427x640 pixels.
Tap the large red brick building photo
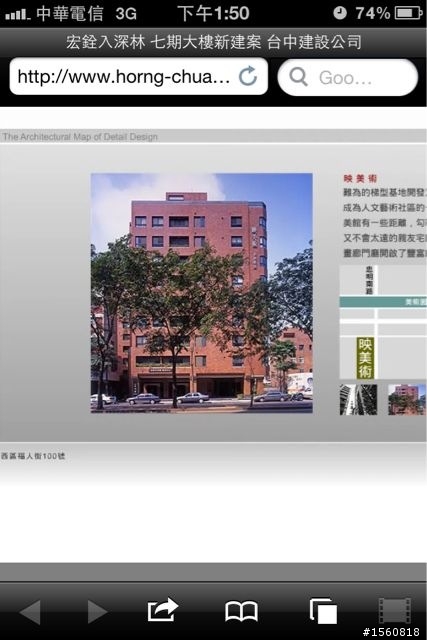pyautogui.click(x=202, y=293)
